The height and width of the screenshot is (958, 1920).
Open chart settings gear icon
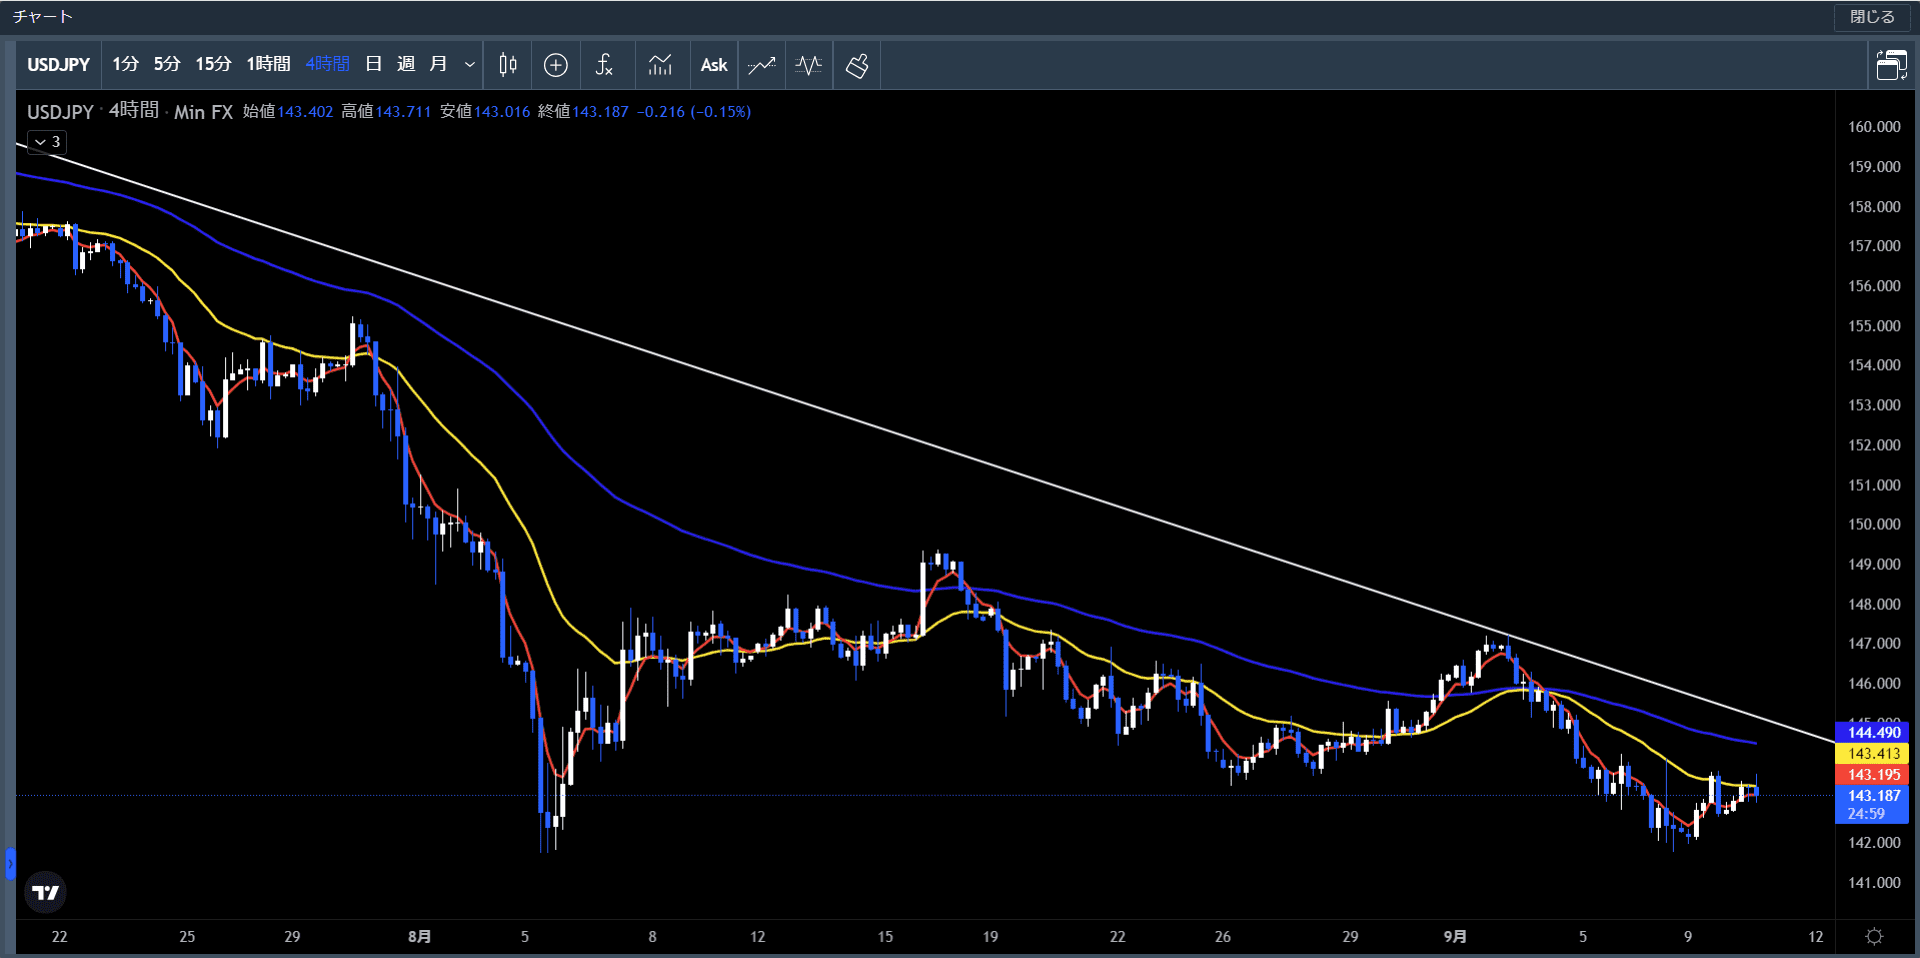click(1875, 936)
